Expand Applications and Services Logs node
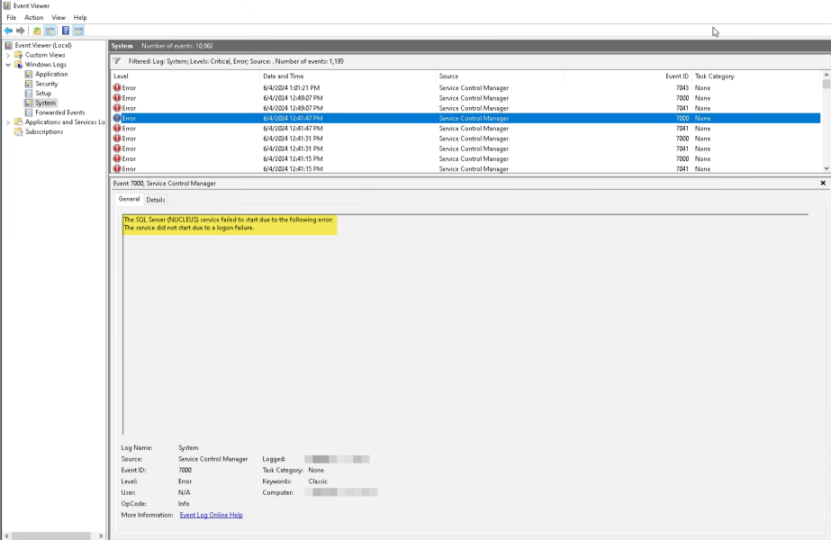This screenshot has height=540, width=831. [8, 122]
